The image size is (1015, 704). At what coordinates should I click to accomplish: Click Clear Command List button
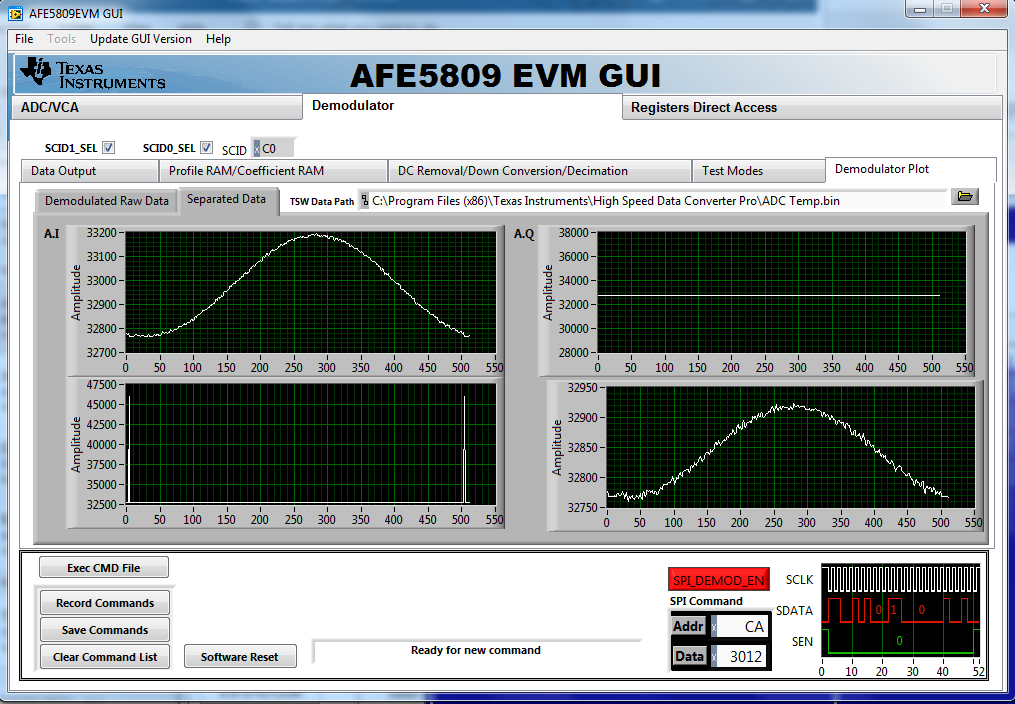tap(105, 657)
